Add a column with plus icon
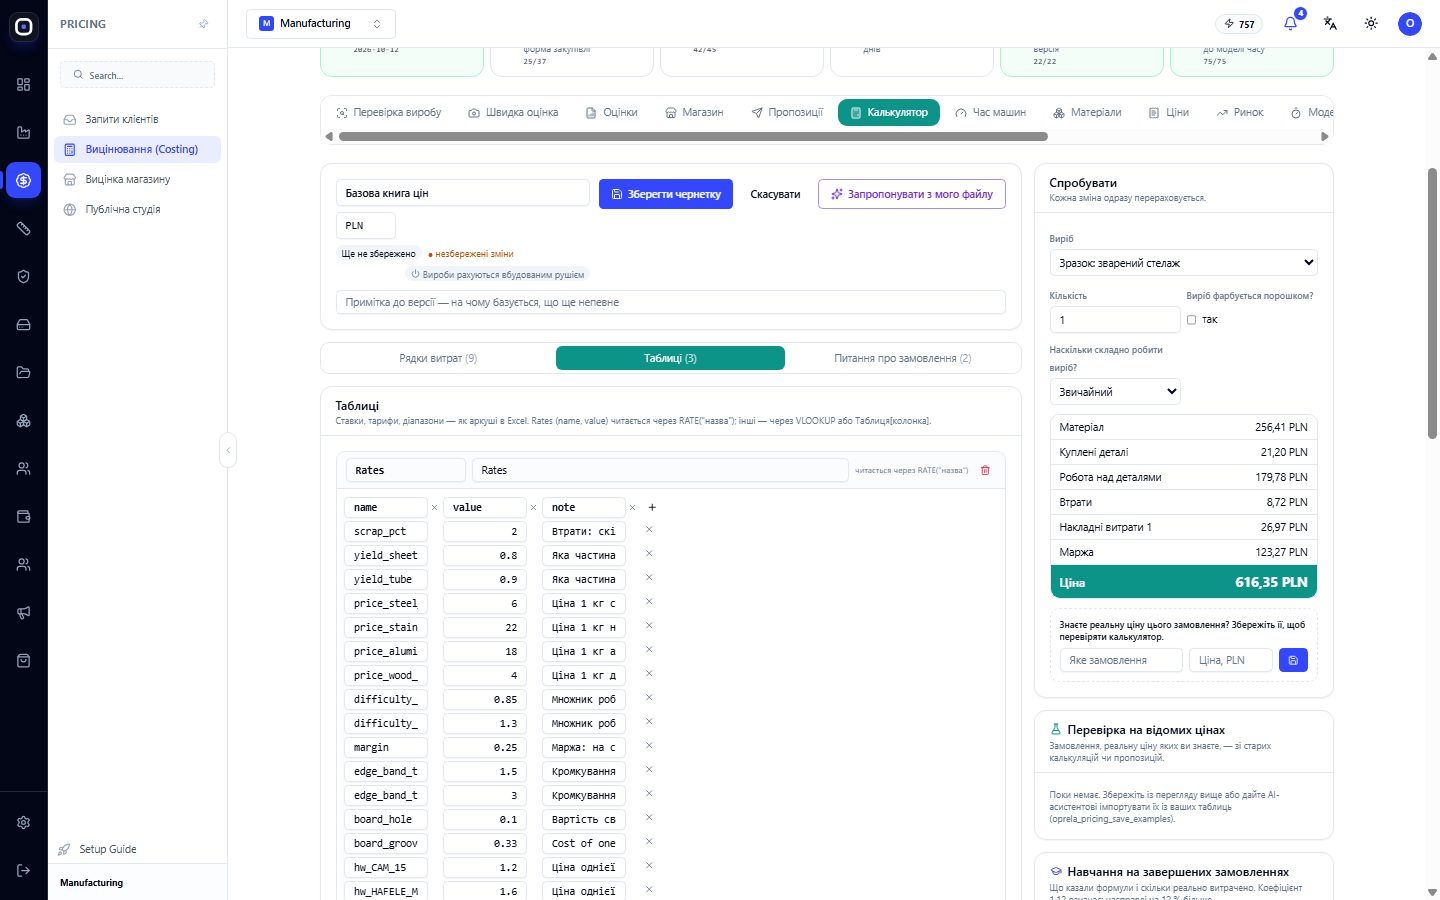The width and height of the screenshot is (1440, 900). [652, 507]
